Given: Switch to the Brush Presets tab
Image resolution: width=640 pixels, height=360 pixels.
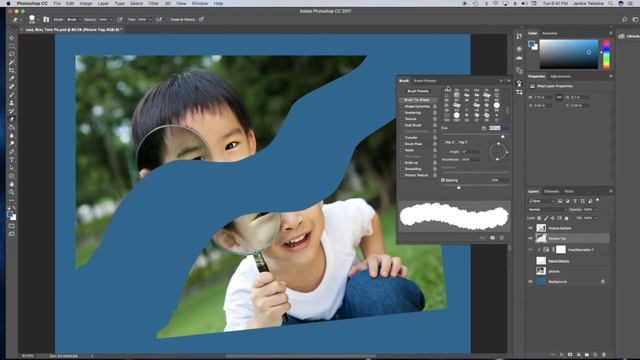Looking at the screenshot, I should click(x=424, y=81).
